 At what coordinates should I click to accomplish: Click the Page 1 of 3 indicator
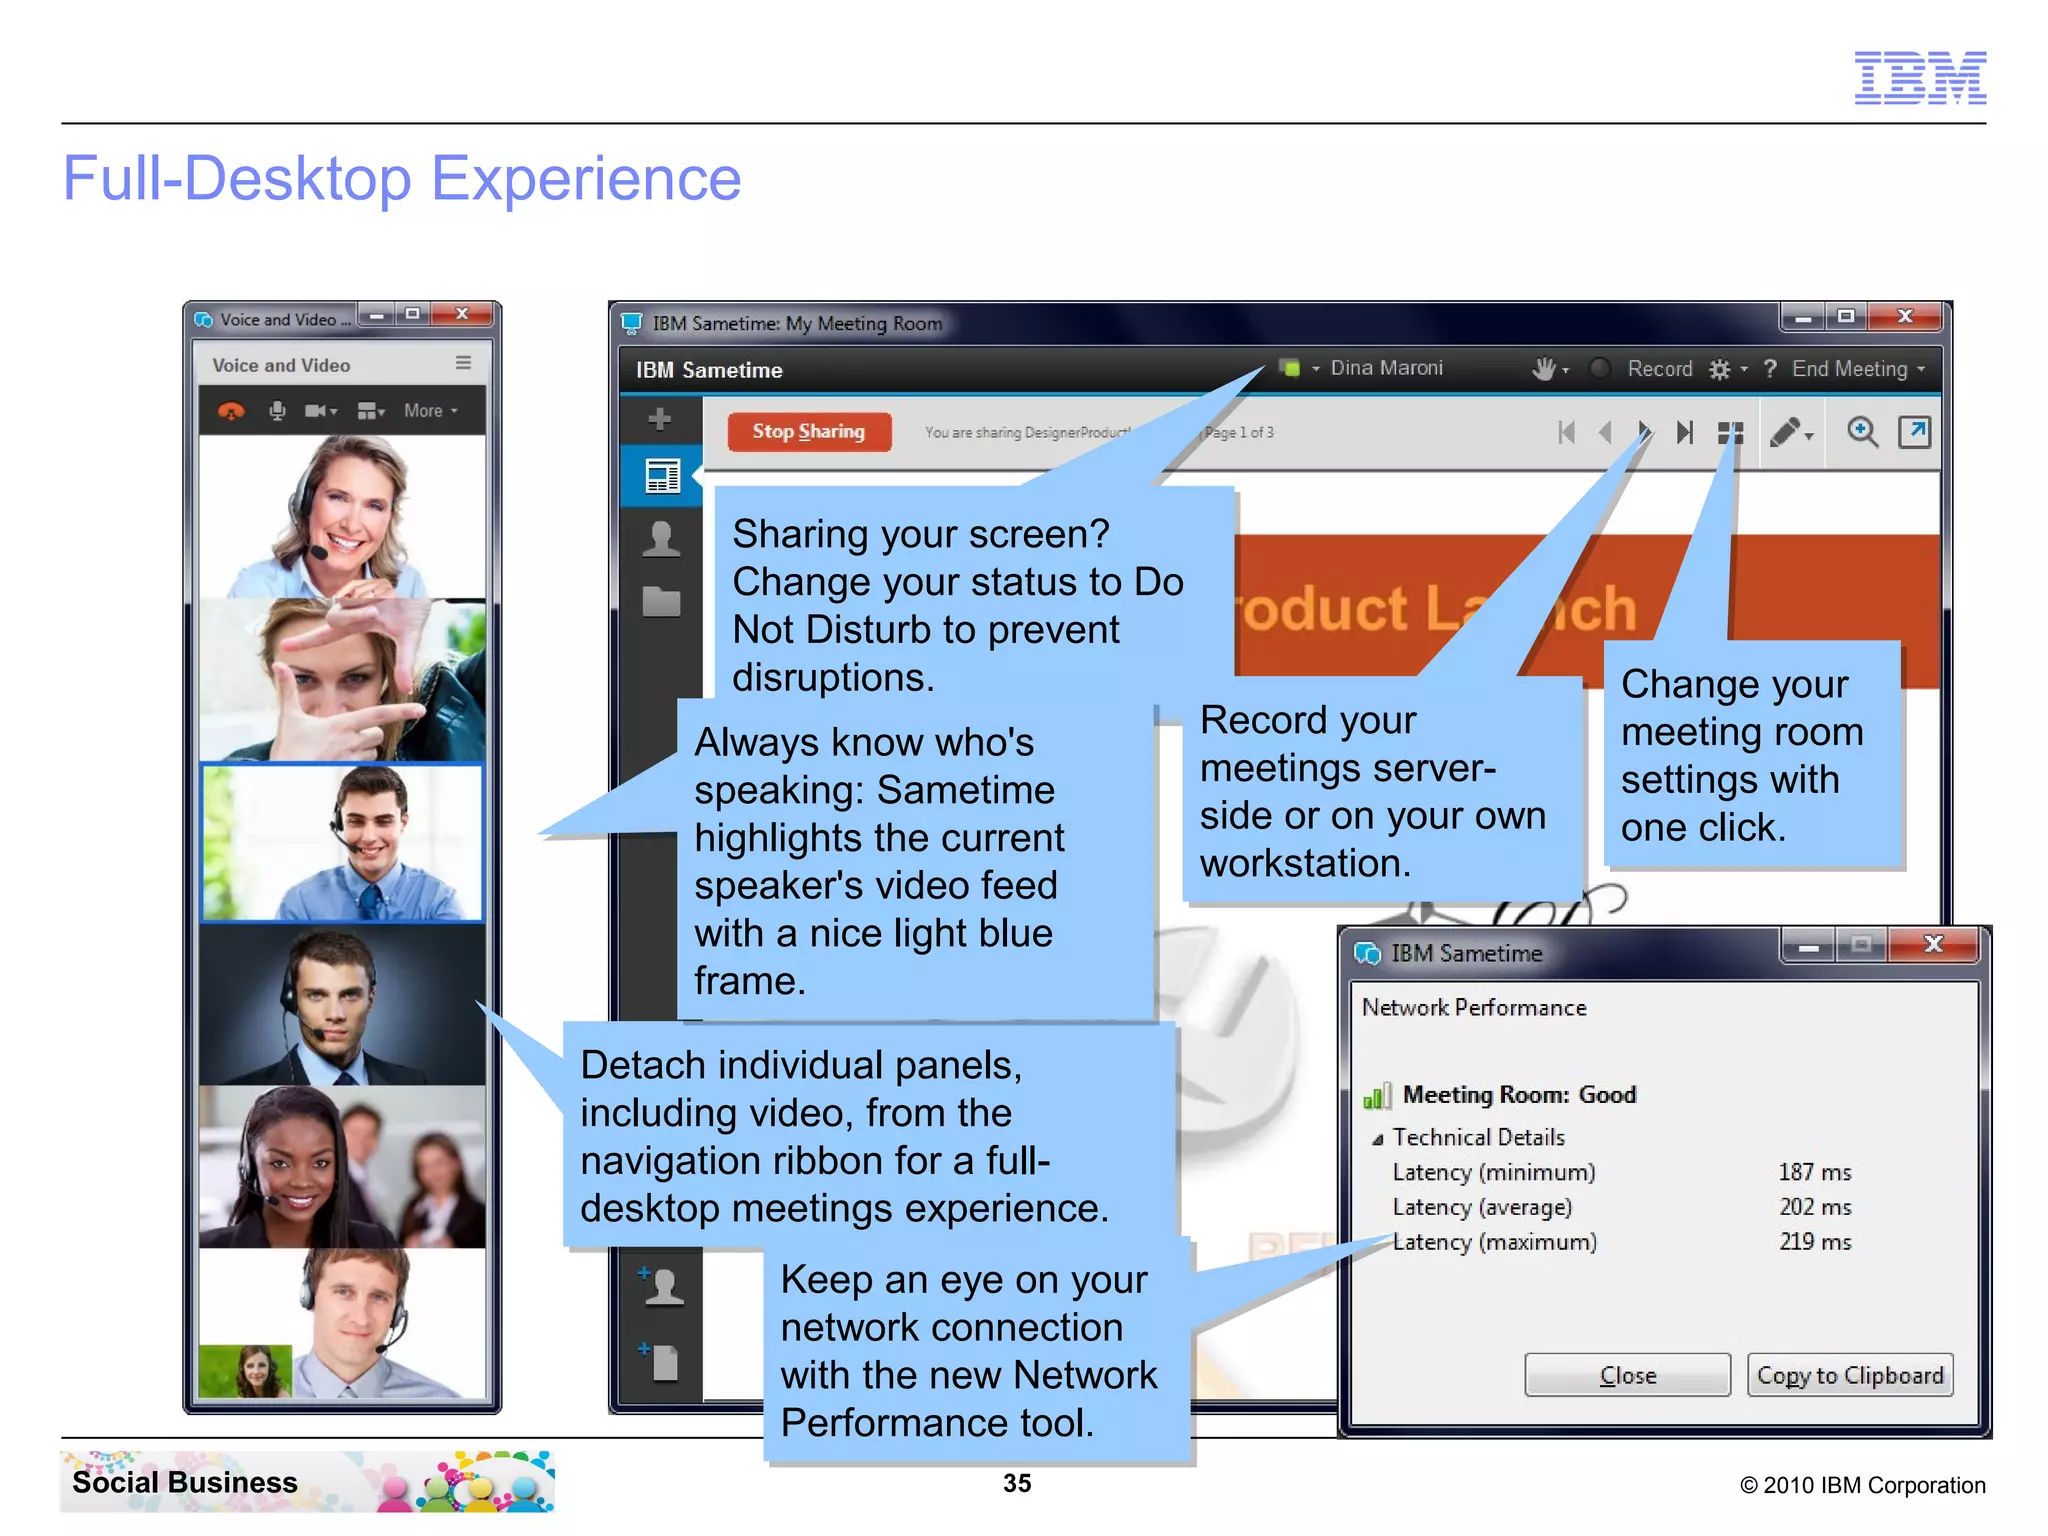coord(1239,432)
